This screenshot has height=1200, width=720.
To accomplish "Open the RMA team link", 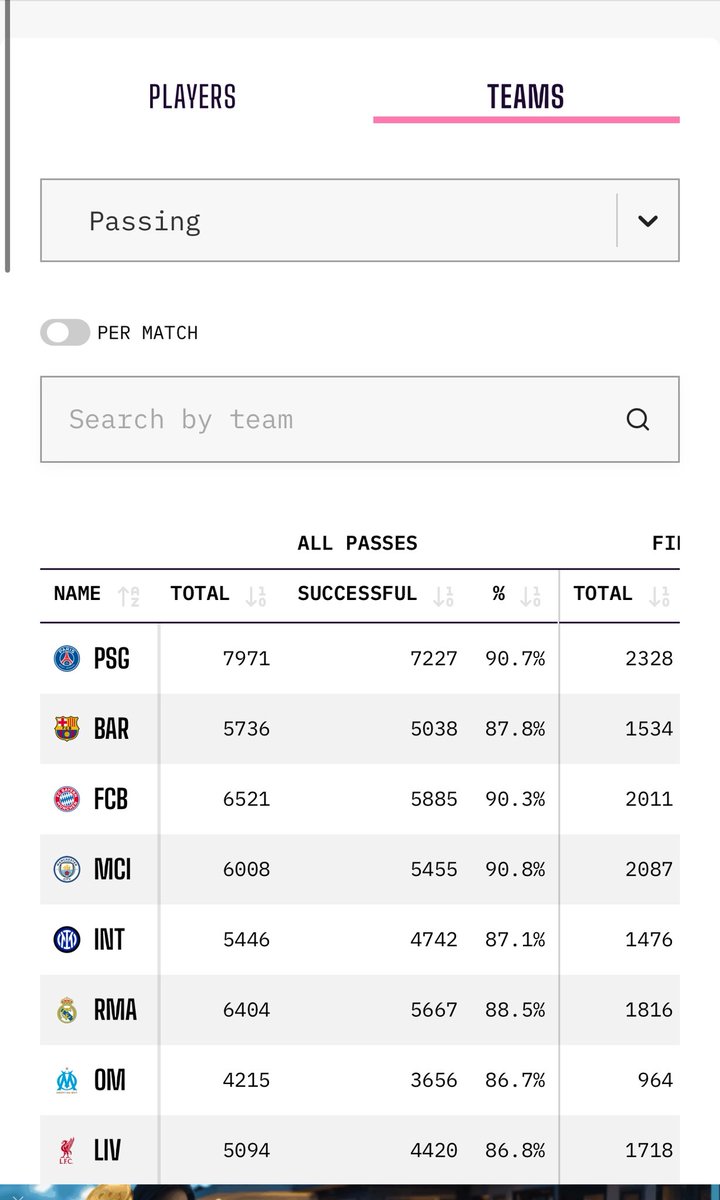I will (x=115, y=1010).
